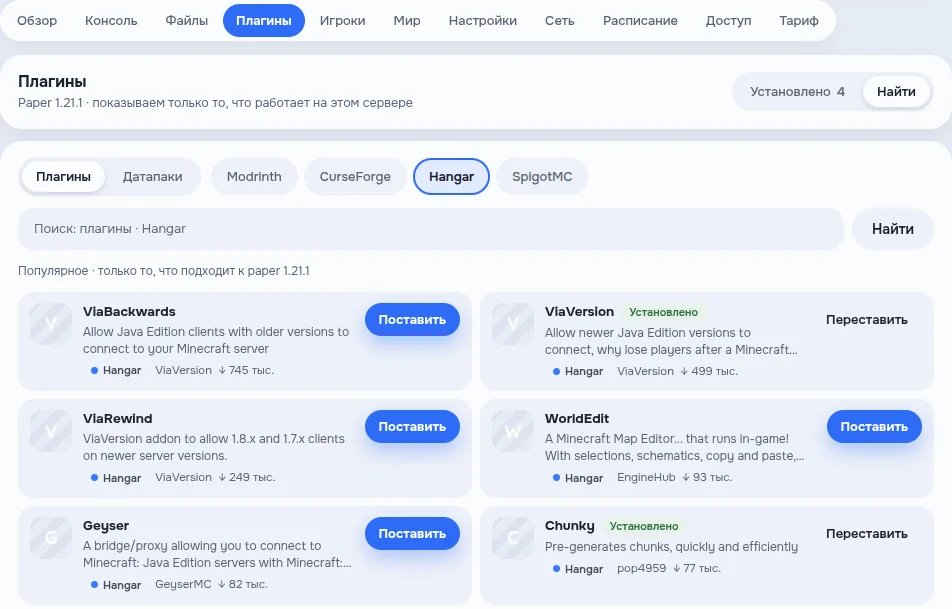Click the GeyserMC author name
952x609 pixels.
183,584
